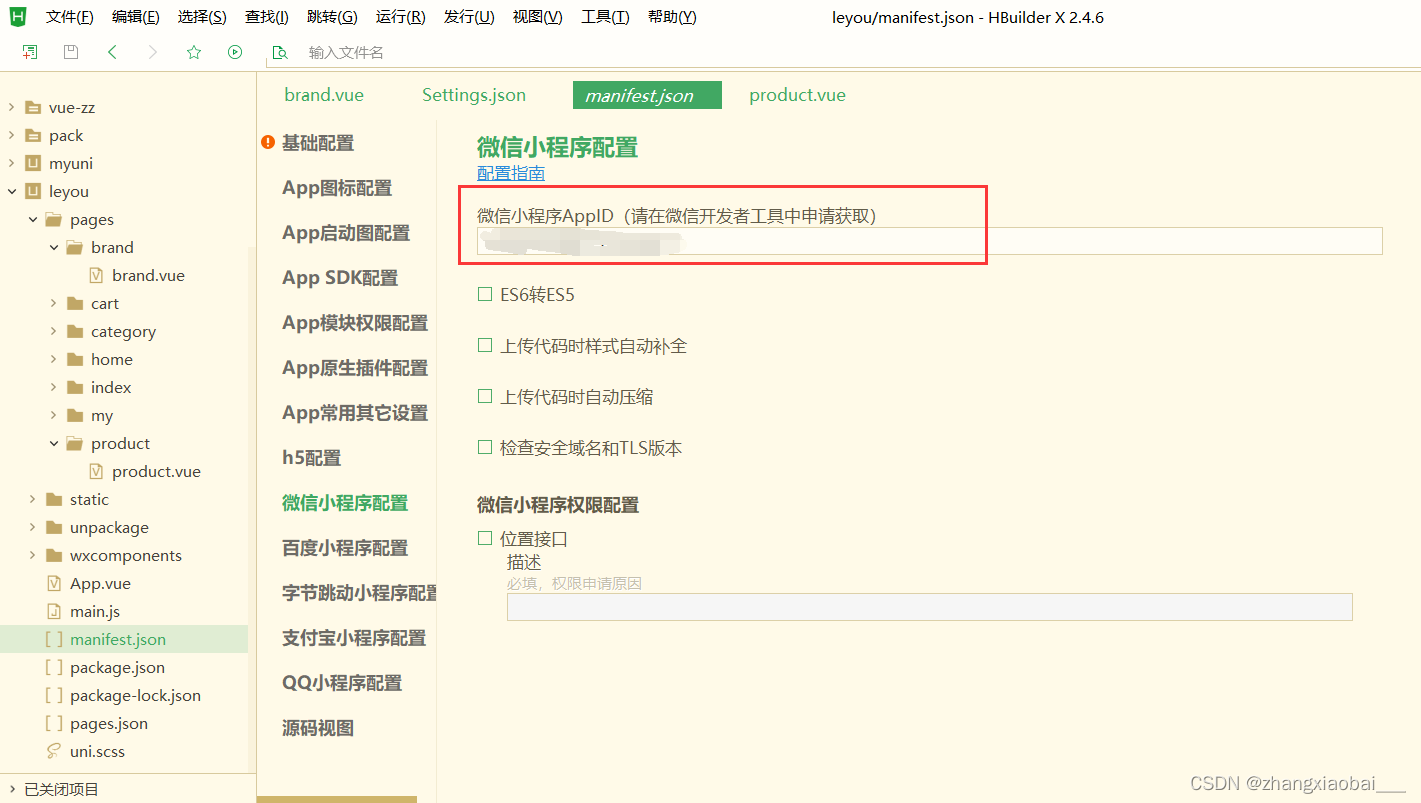Viewport: 1421px width, 803px height.
Task: Enable the 位置接口 permission checkbox
Action: point(485,538)
